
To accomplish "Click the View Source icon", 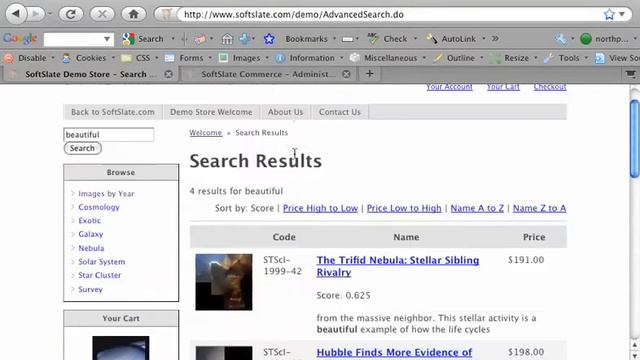I will [599, 58].
